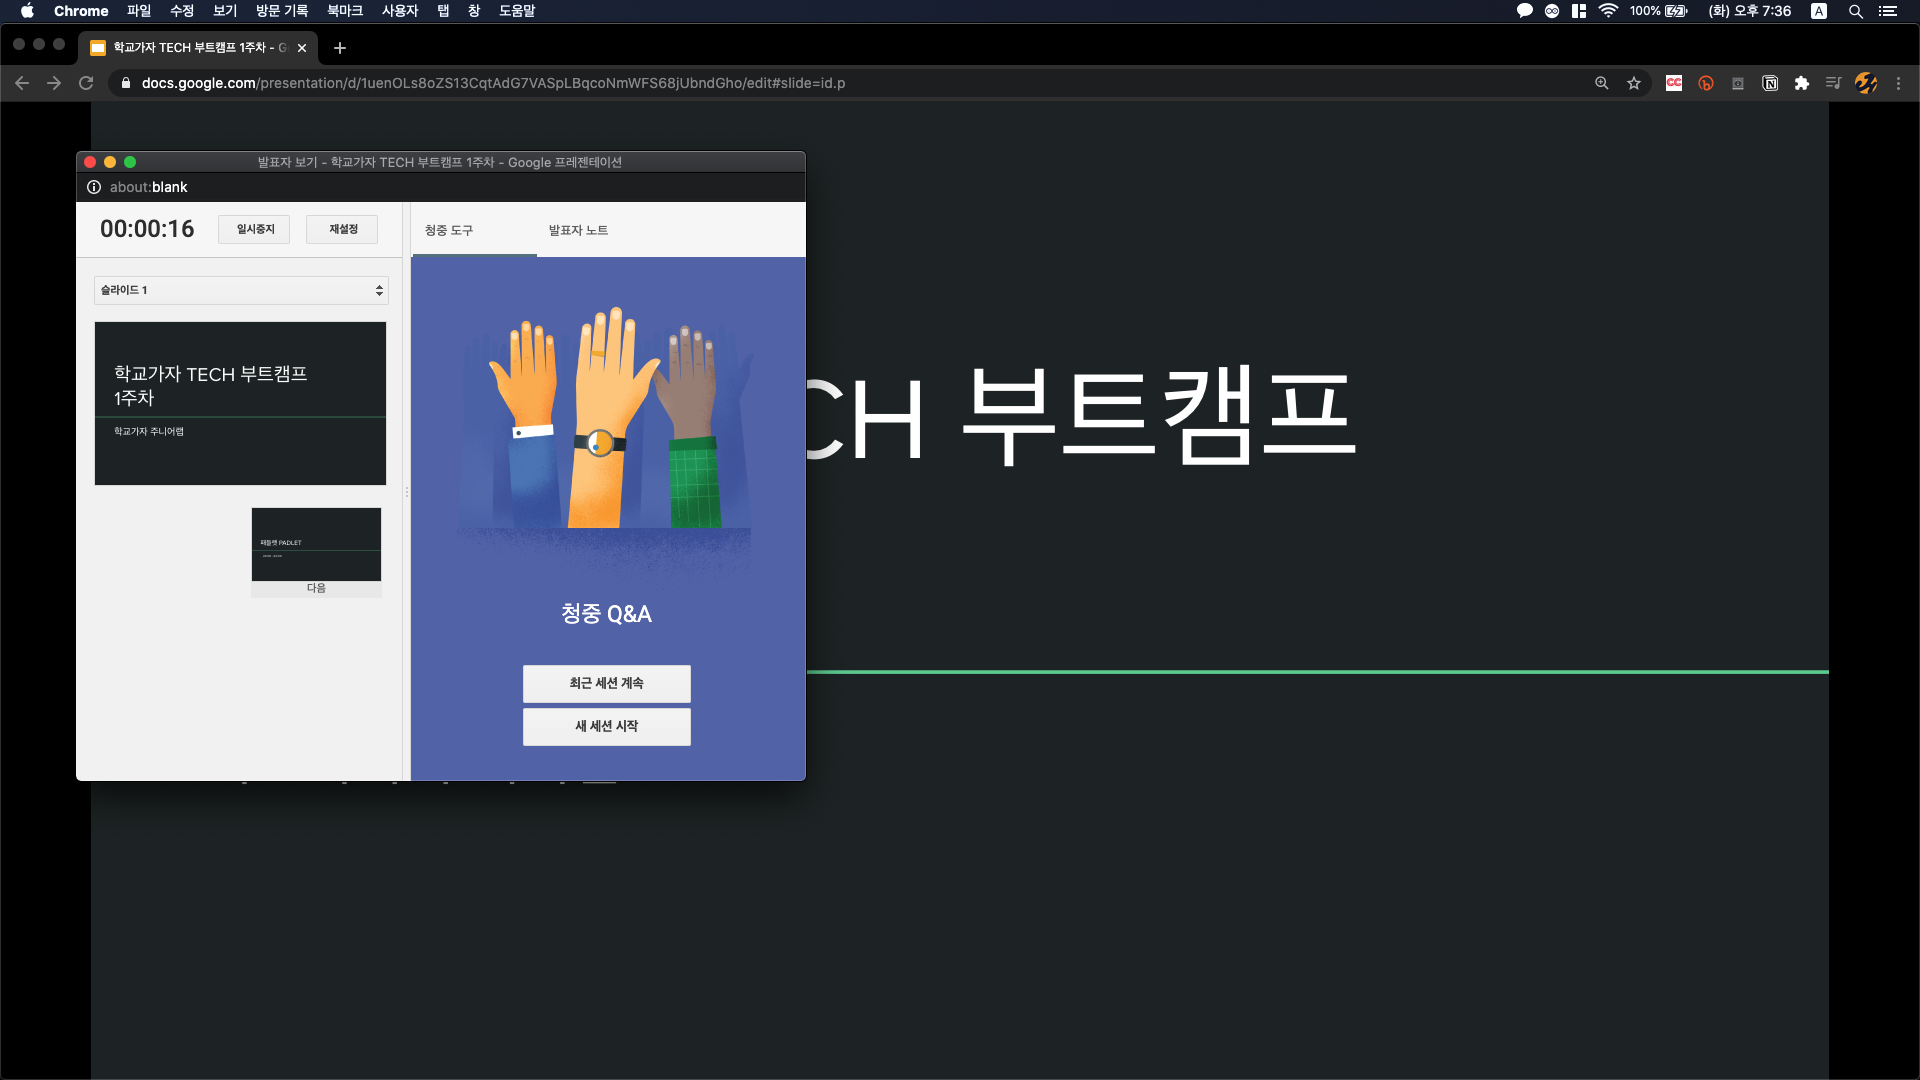The height and width of the screenshot is (1080, 1920).
Task: Open the Bitly extension icon
Action: [1706, 83]
